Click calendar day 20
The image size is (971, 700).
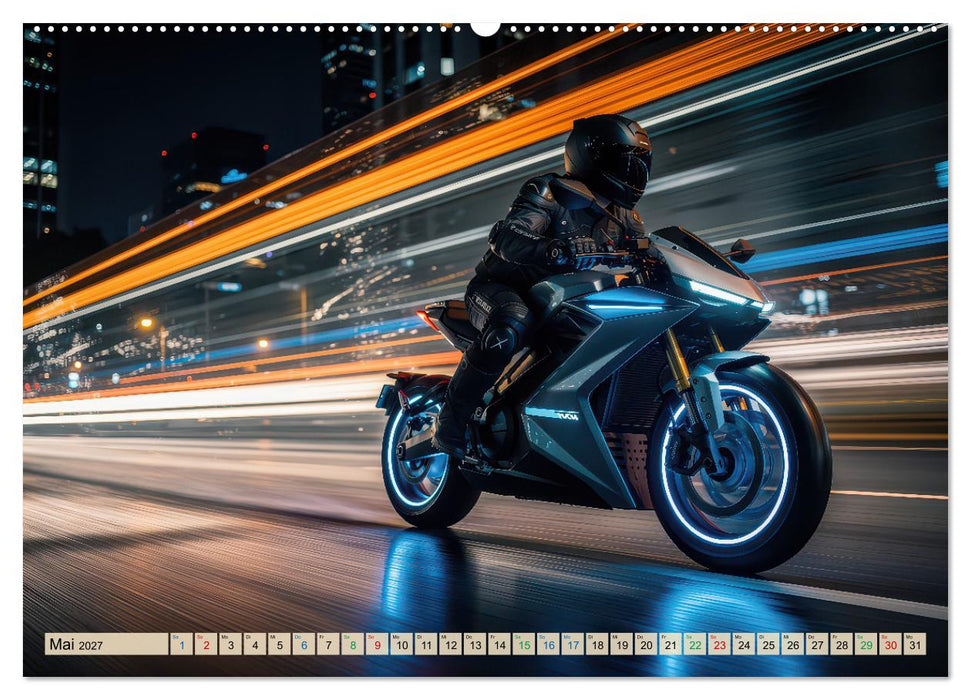click(647, 644)
